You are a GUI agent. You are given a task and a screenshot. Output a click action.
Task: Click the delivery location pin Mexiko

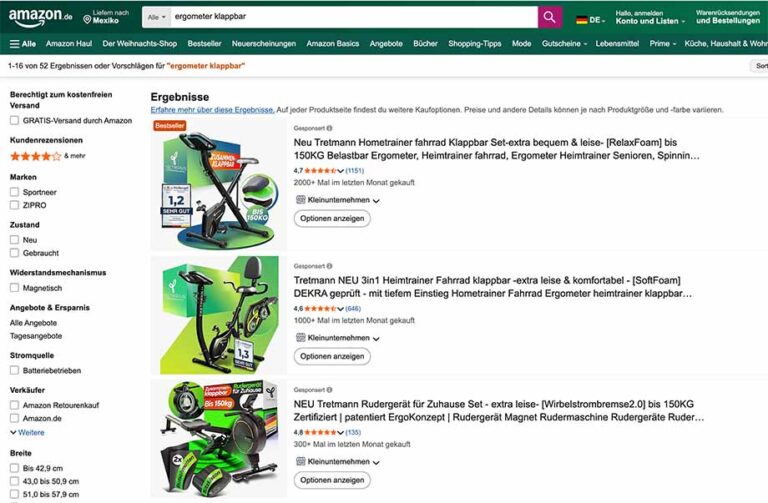87,20
